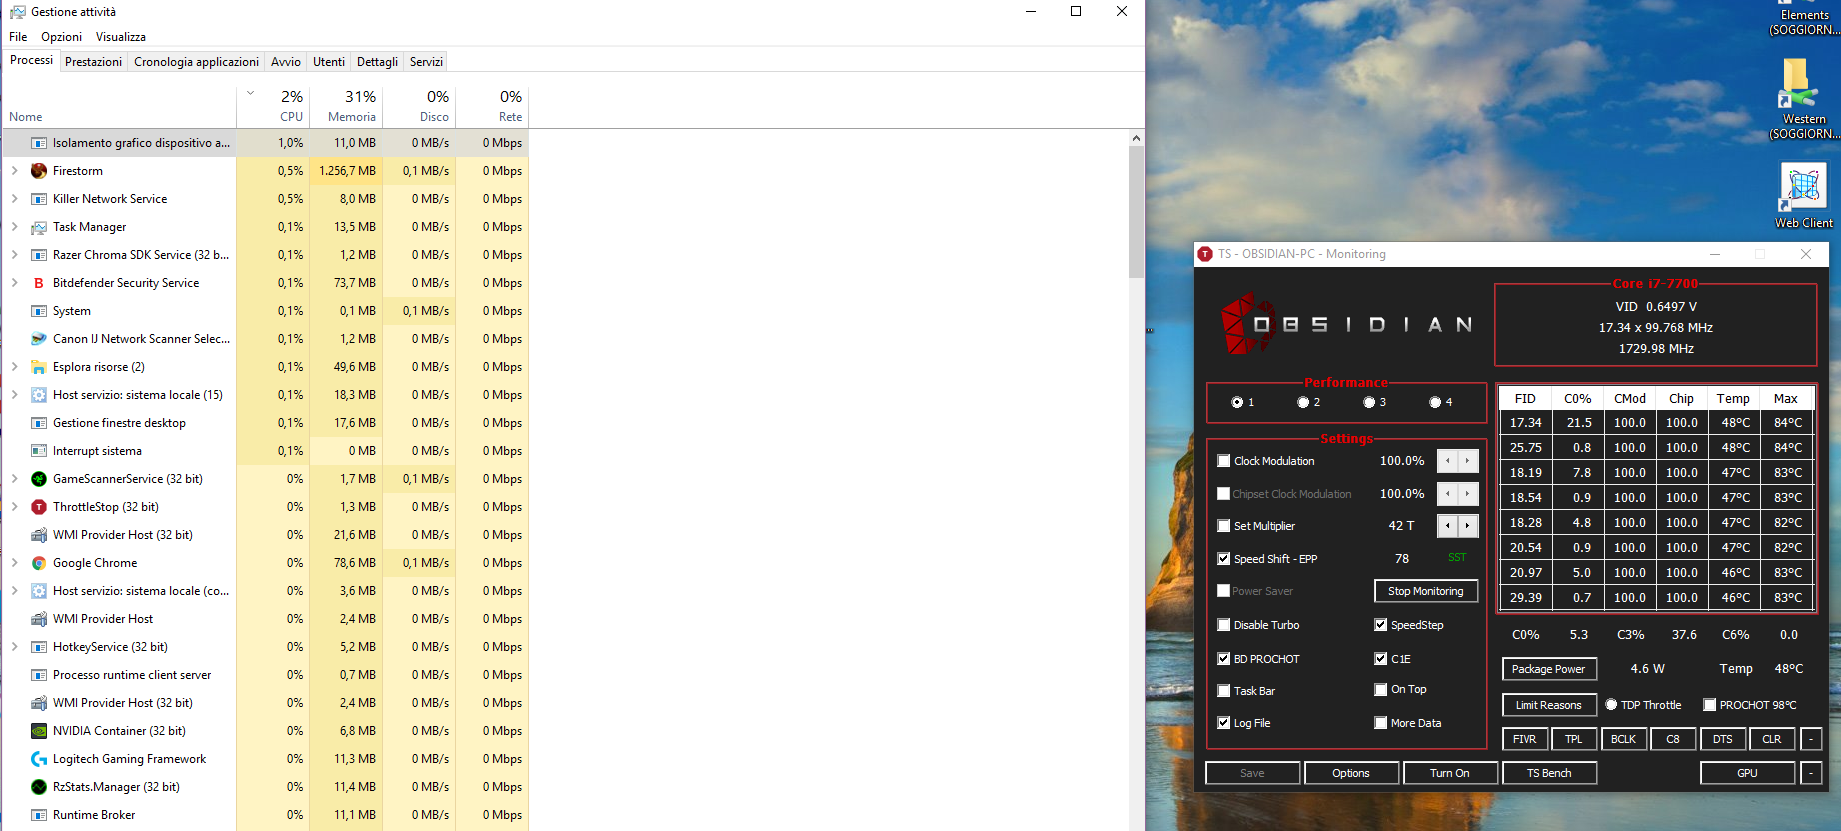Click the Stop Monitoring button

(1425, 591)
